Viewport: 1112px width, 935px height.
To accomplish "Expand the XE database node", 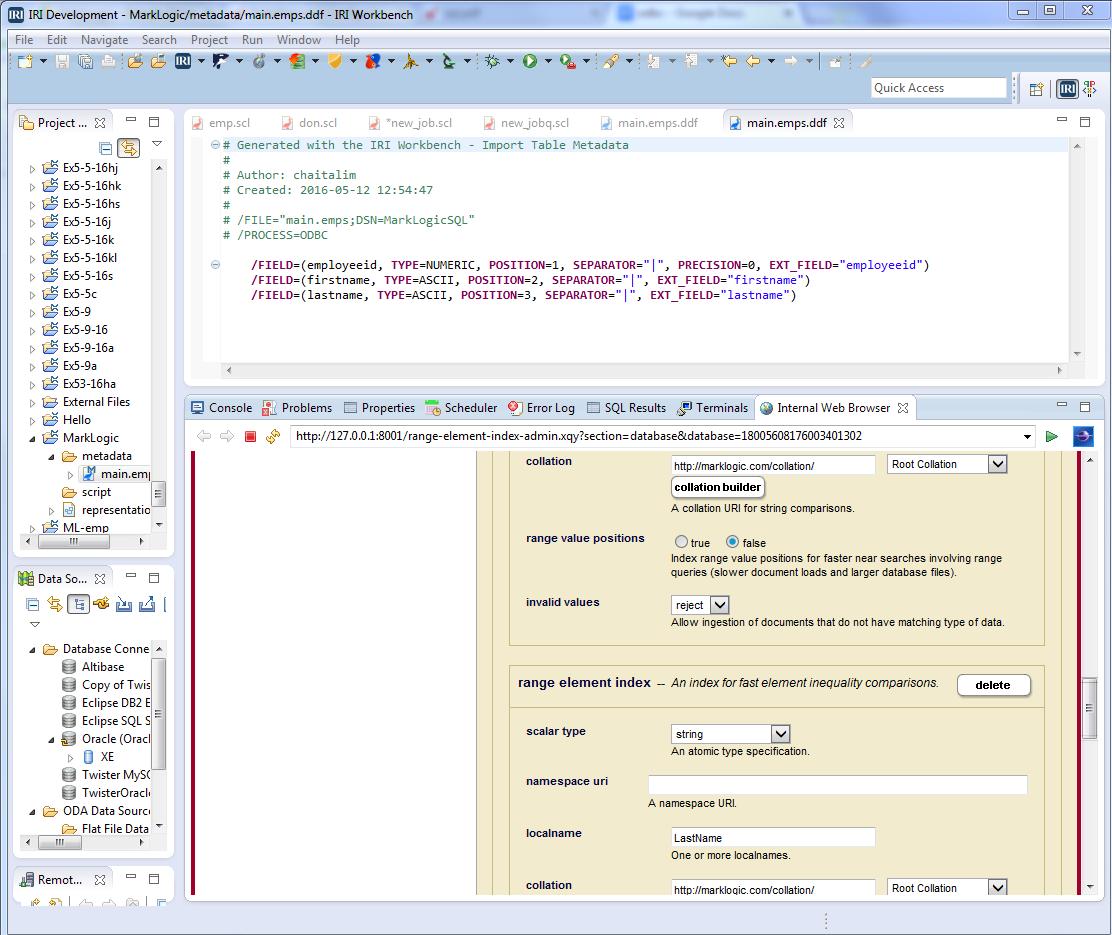I will click(70, 758).
